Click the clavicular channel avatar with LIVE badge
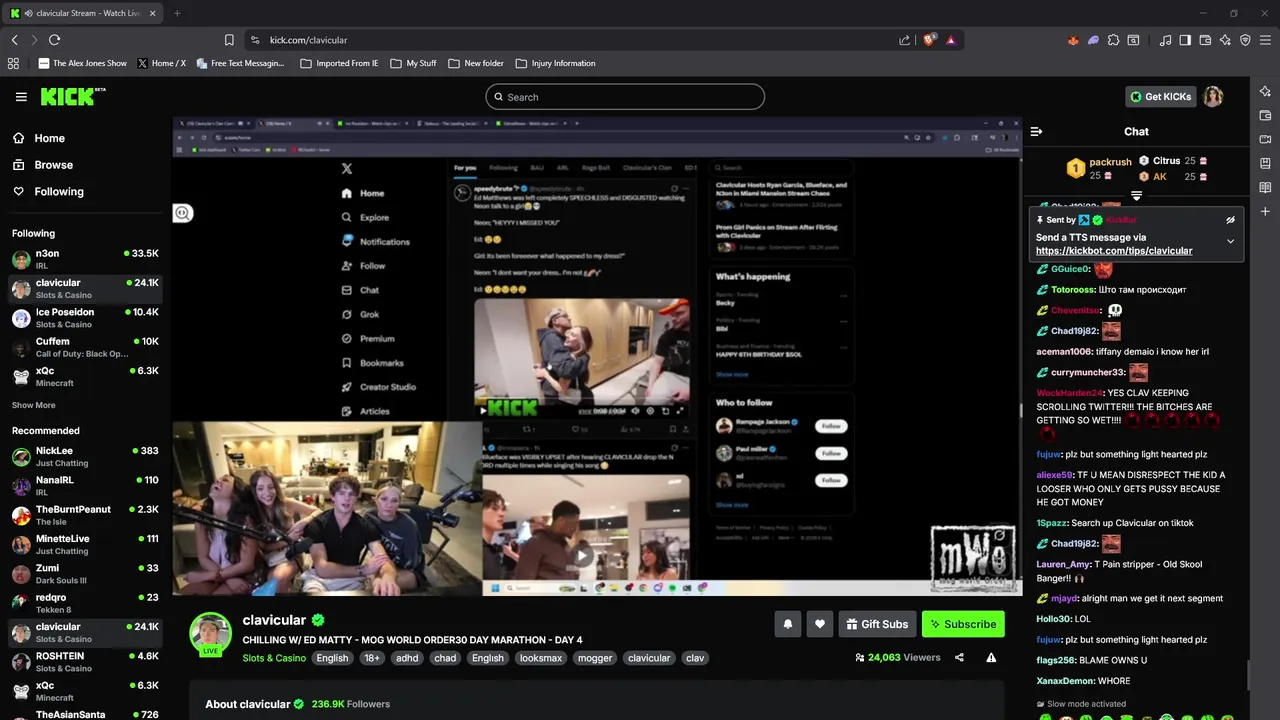Image resolution: width=1280 pixels, height=720 pixels. [211, 634]
